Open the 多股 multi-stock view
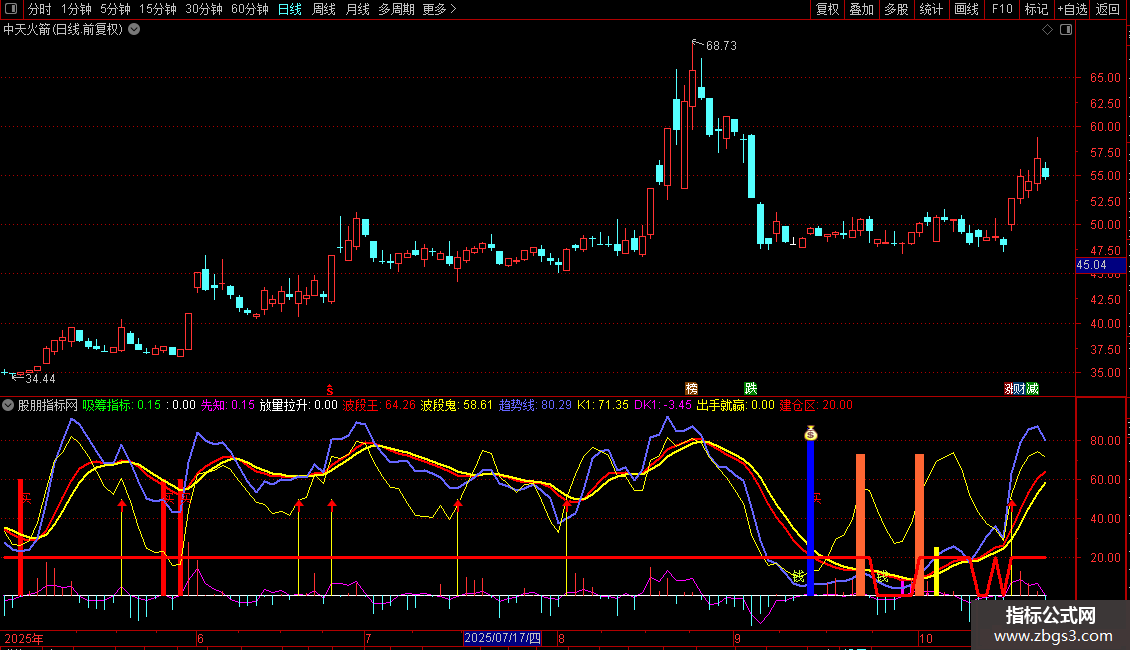Image resolution: width=1130 pixels, height=650 pixels. point(896,9)
